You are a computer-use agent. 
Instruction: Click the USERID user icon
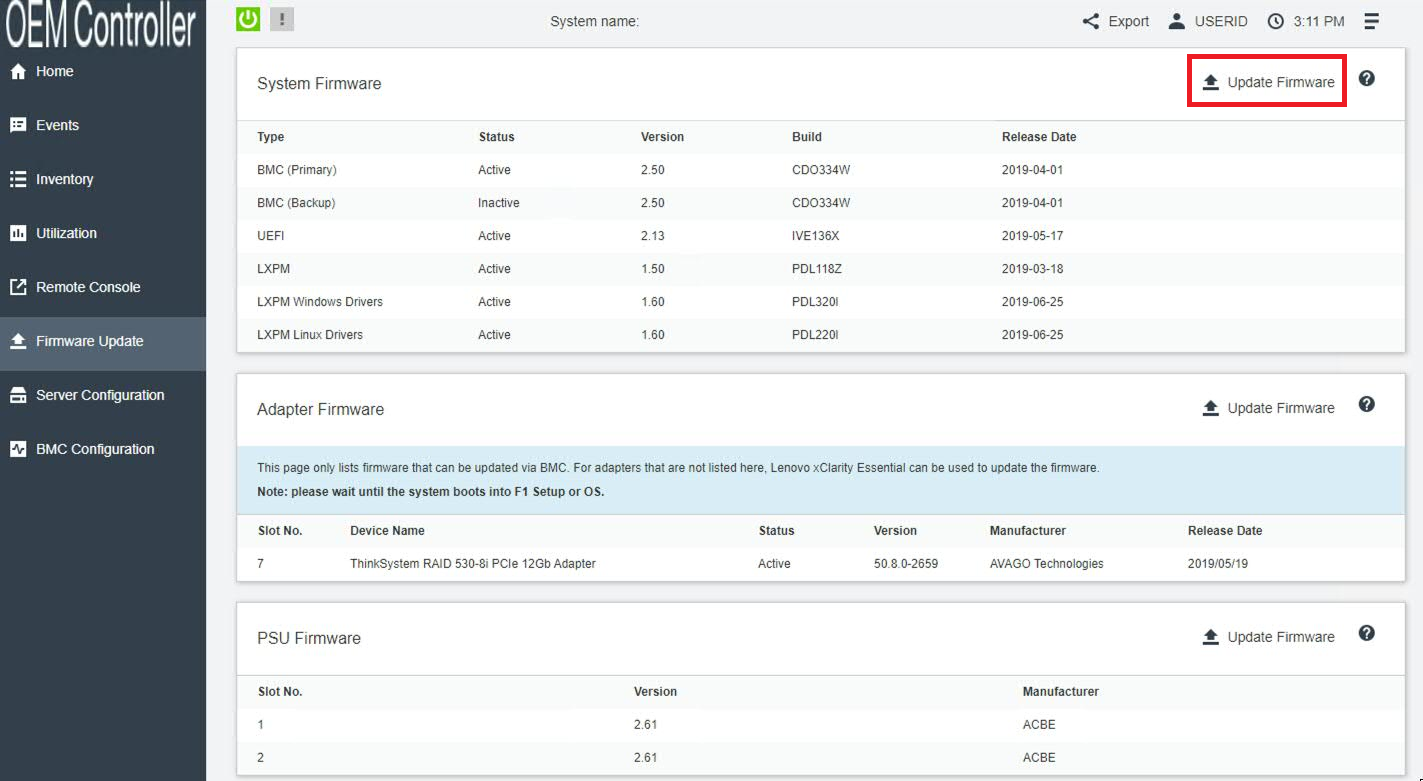(x=1177, y=21)
